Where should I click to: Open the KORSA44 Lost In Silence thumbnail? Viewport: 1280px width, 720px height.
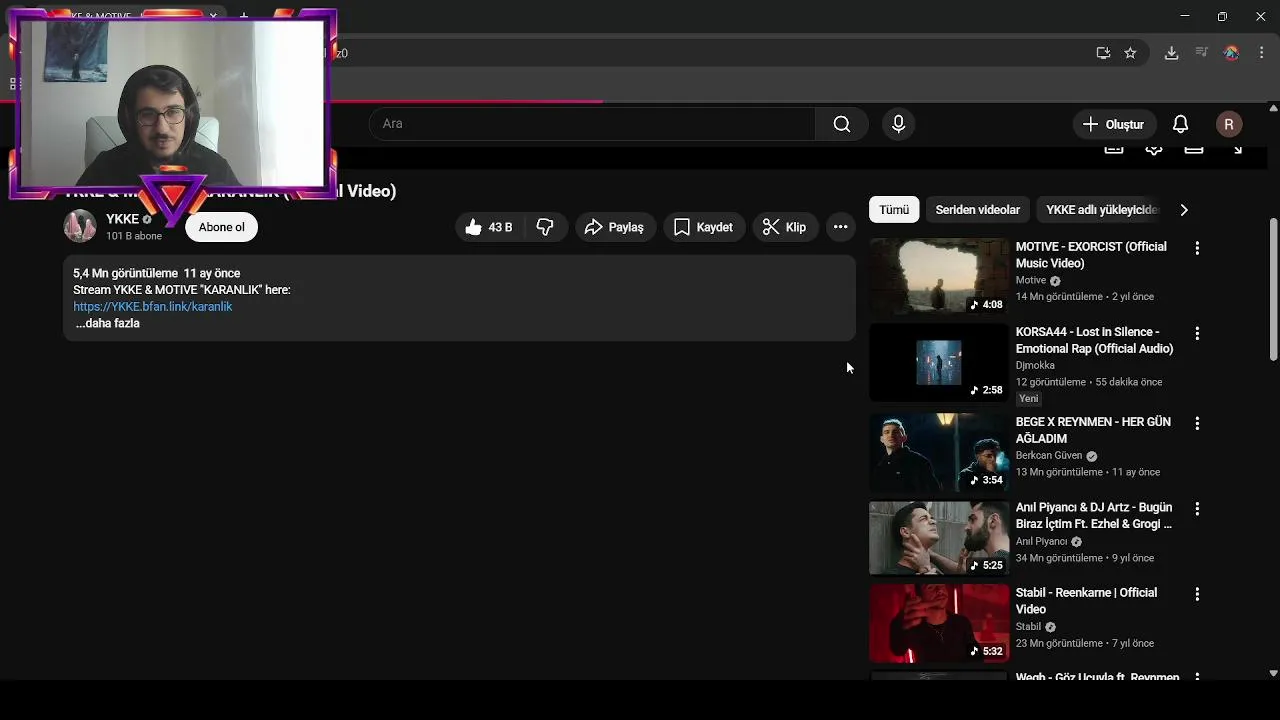pyautogui.click(x=939, y=362)
